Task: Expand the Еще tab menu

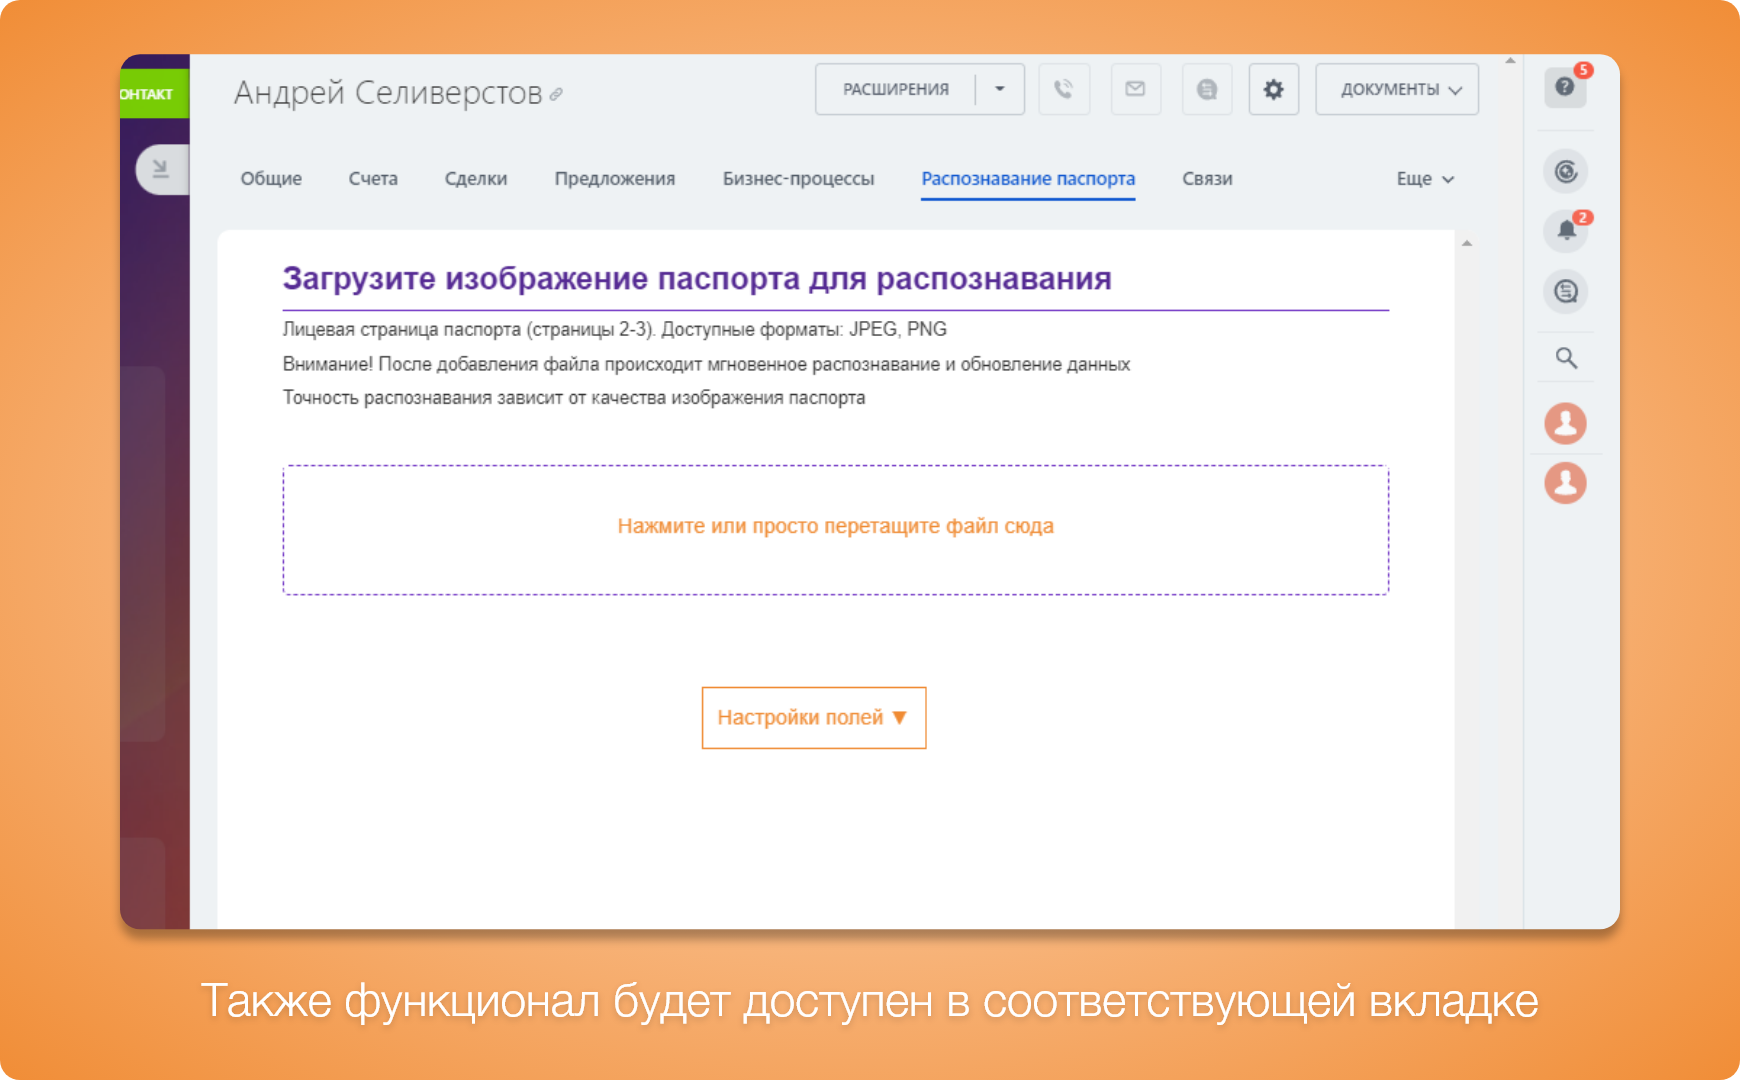Action: click(x=1425, y=179)
